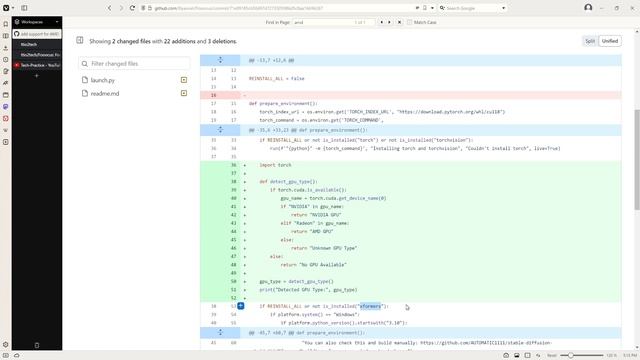640x360 pixels.
Task: Open the address bar dropdown arrow
Action: 432,8
